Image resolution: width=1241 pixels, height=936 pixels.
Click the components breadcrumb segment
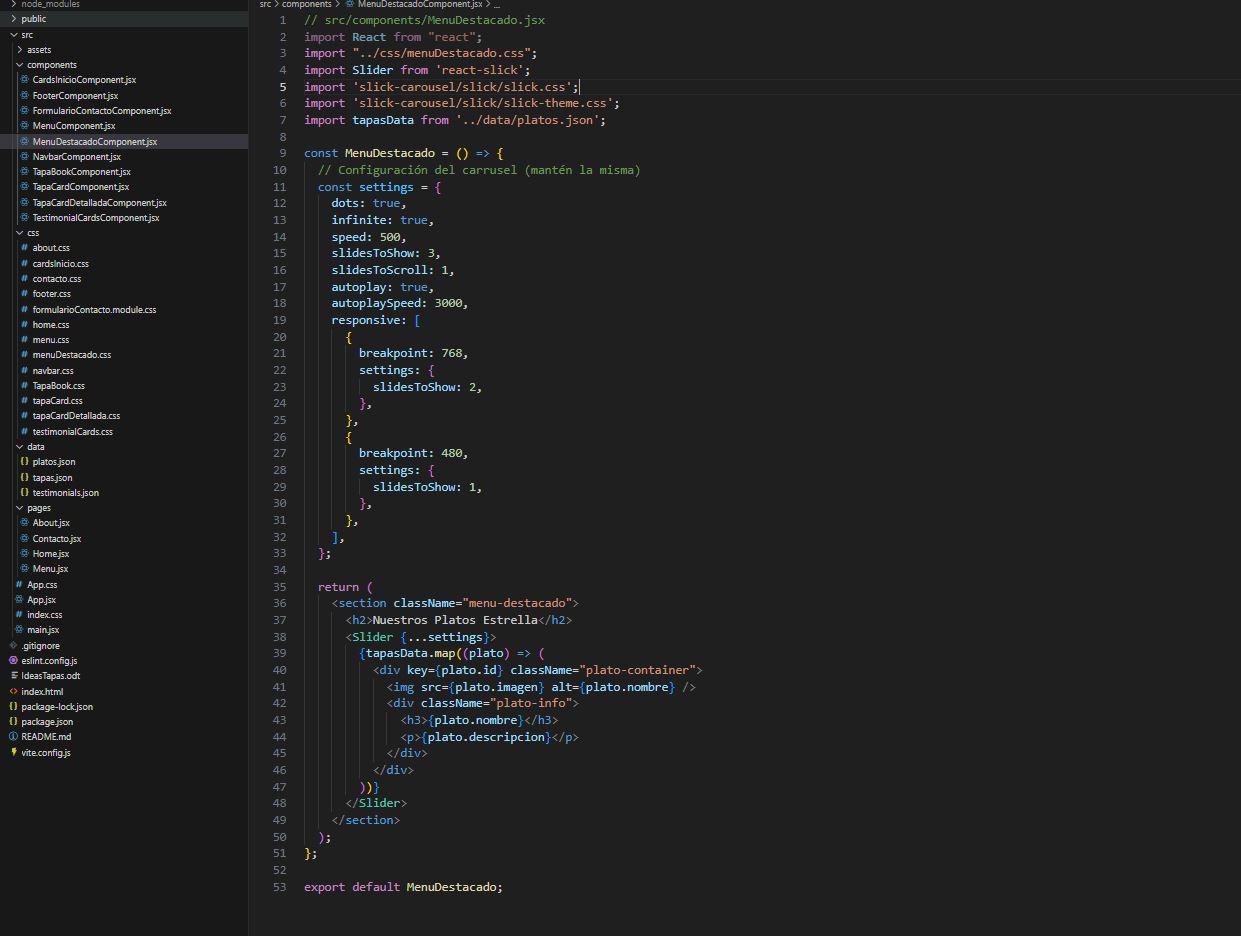pos(306,5)
